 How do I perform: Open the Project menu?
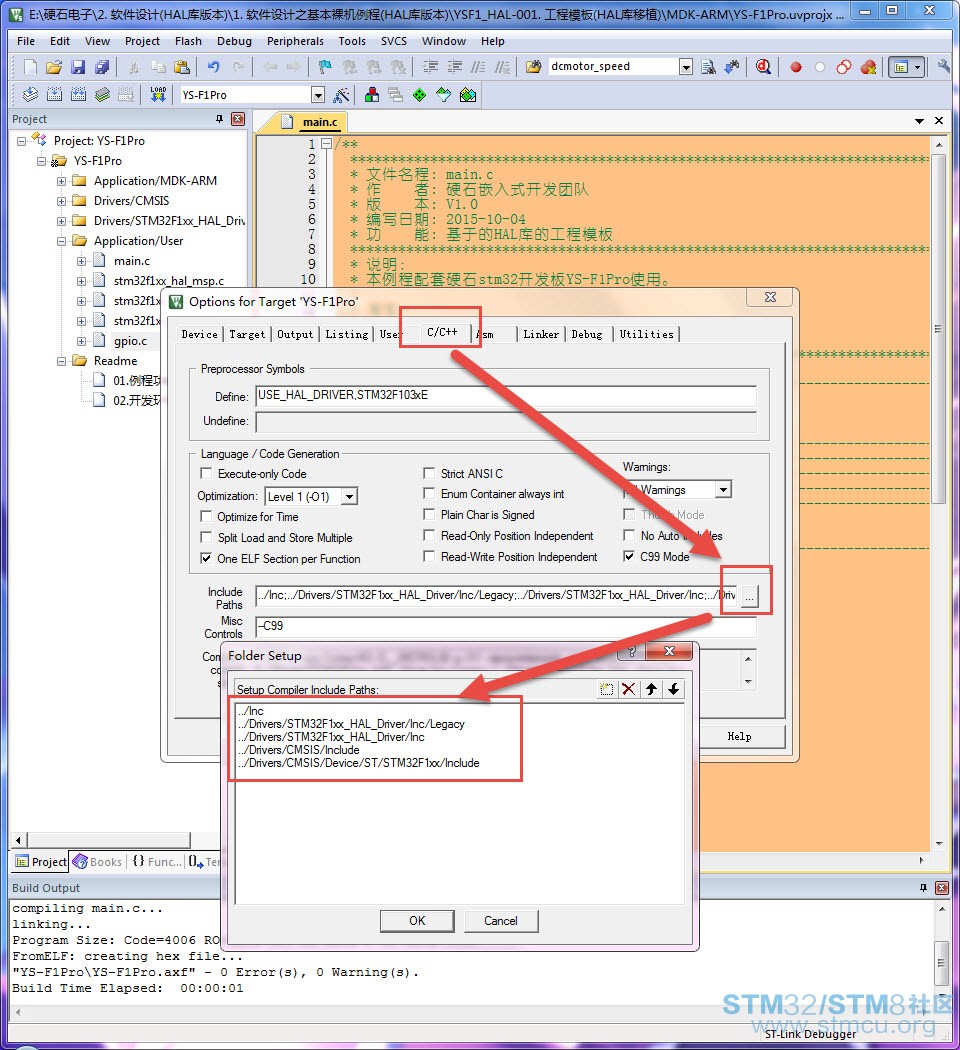pos(142,41)
